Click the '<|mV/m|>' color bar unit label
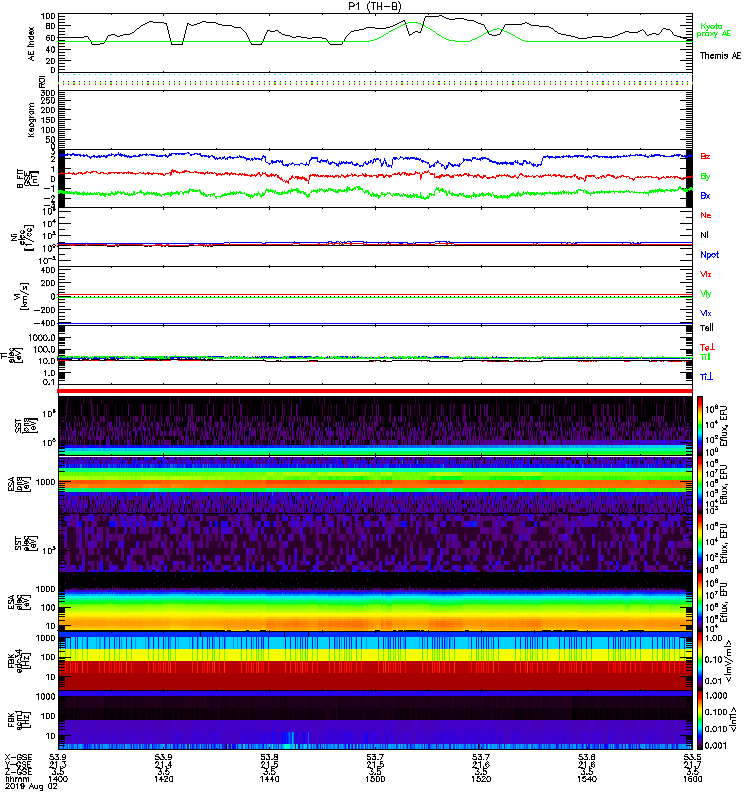 pos(731,661)
